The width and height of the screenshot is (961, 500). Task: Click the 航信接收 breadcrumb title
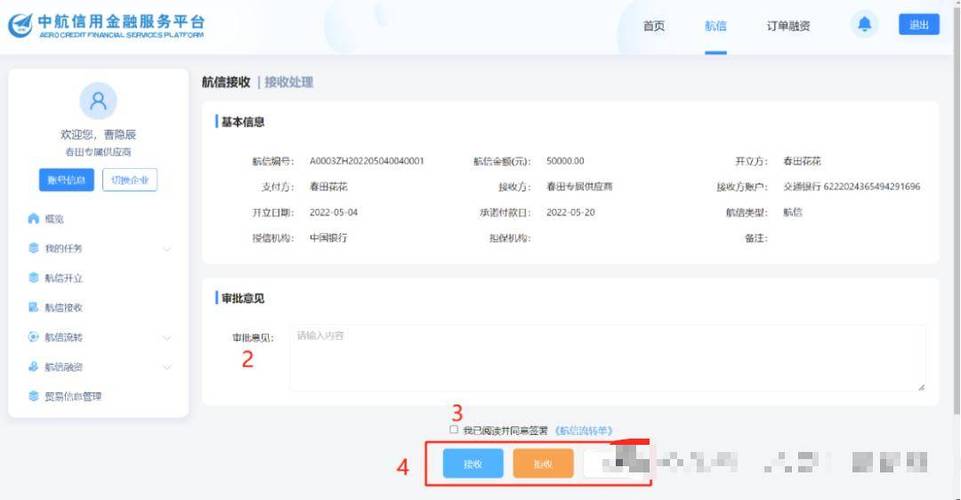click(226, 82)
